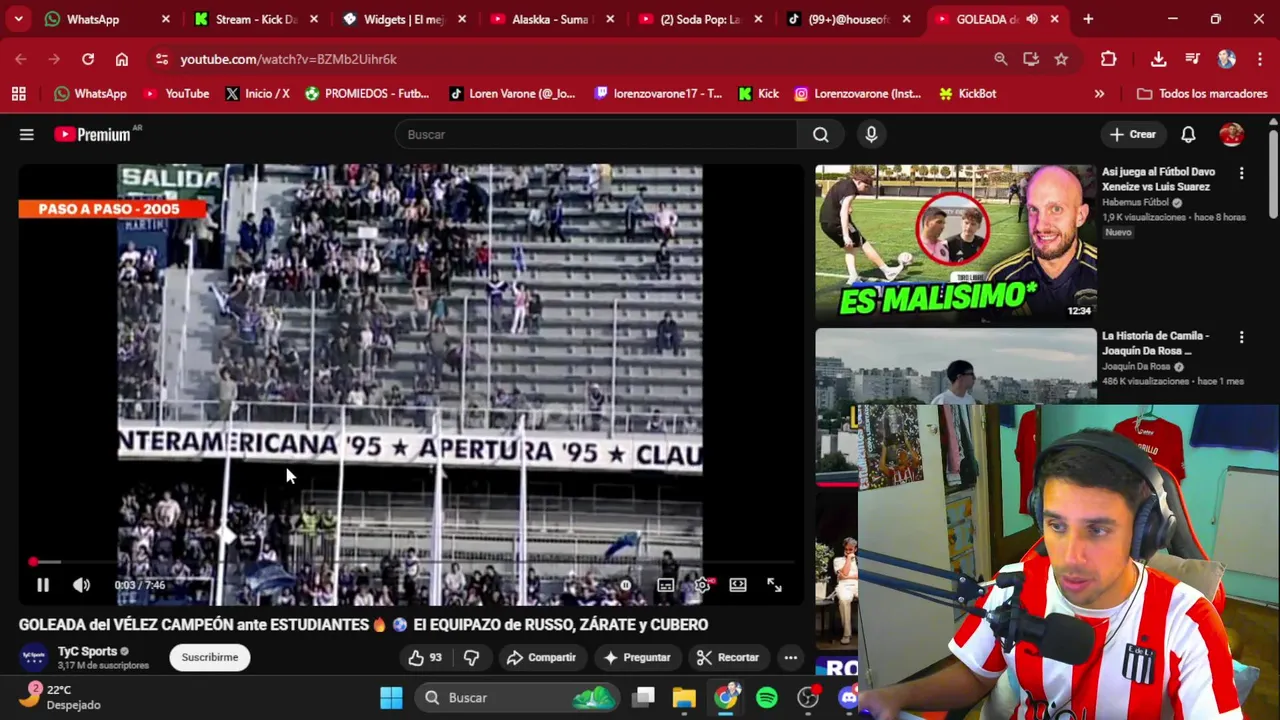
Task: Open the Windows Start menu
Action: pyautogui.click(x=391, y=697)
